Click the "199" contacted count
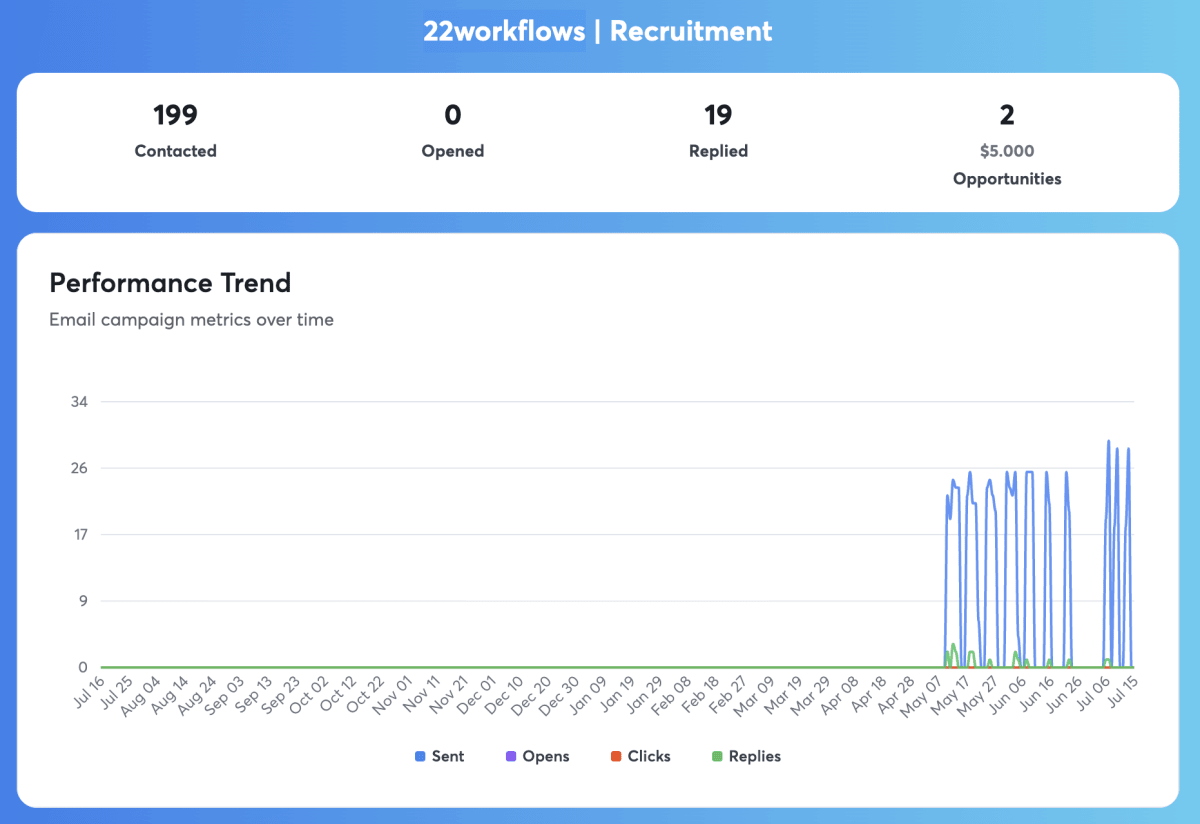 [176, 116]
